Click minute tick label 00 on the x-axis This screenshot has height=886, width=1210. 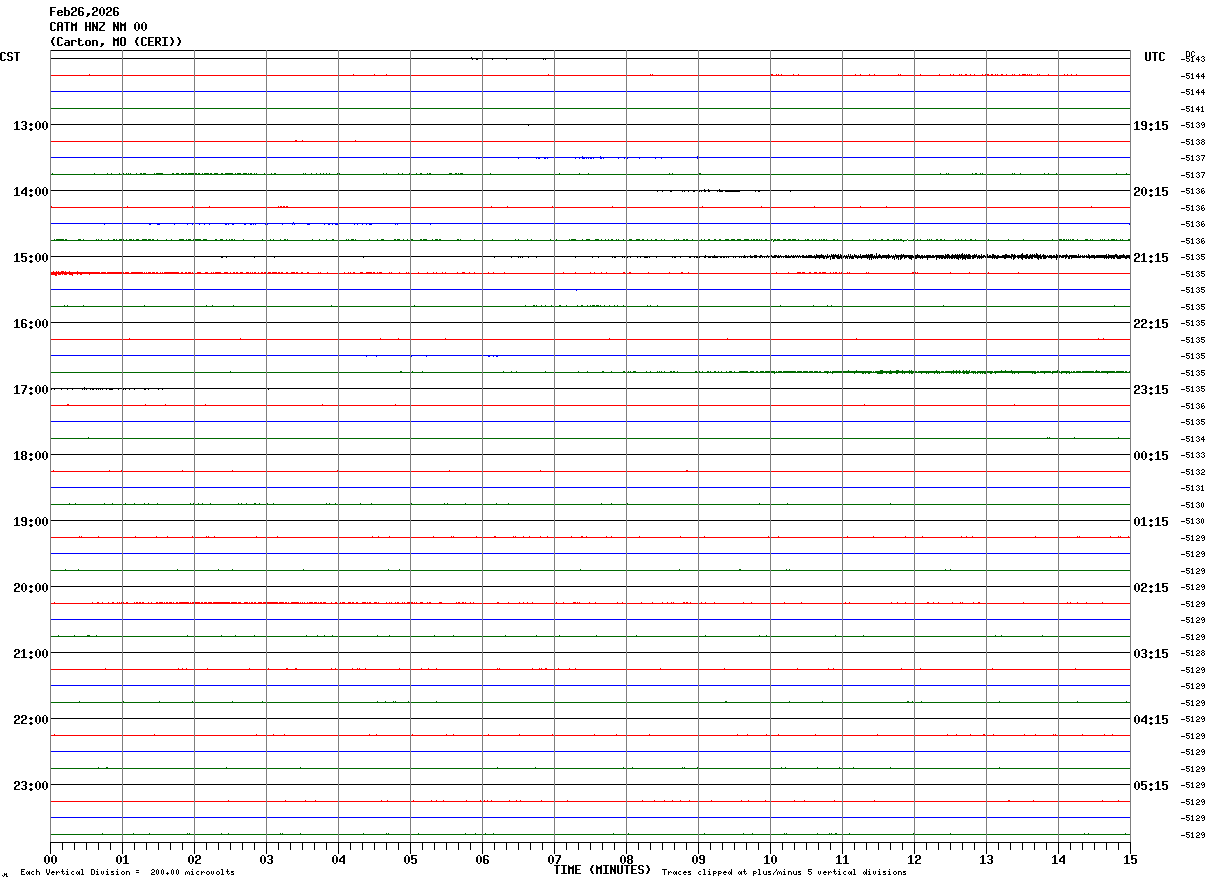coord(50,859)
